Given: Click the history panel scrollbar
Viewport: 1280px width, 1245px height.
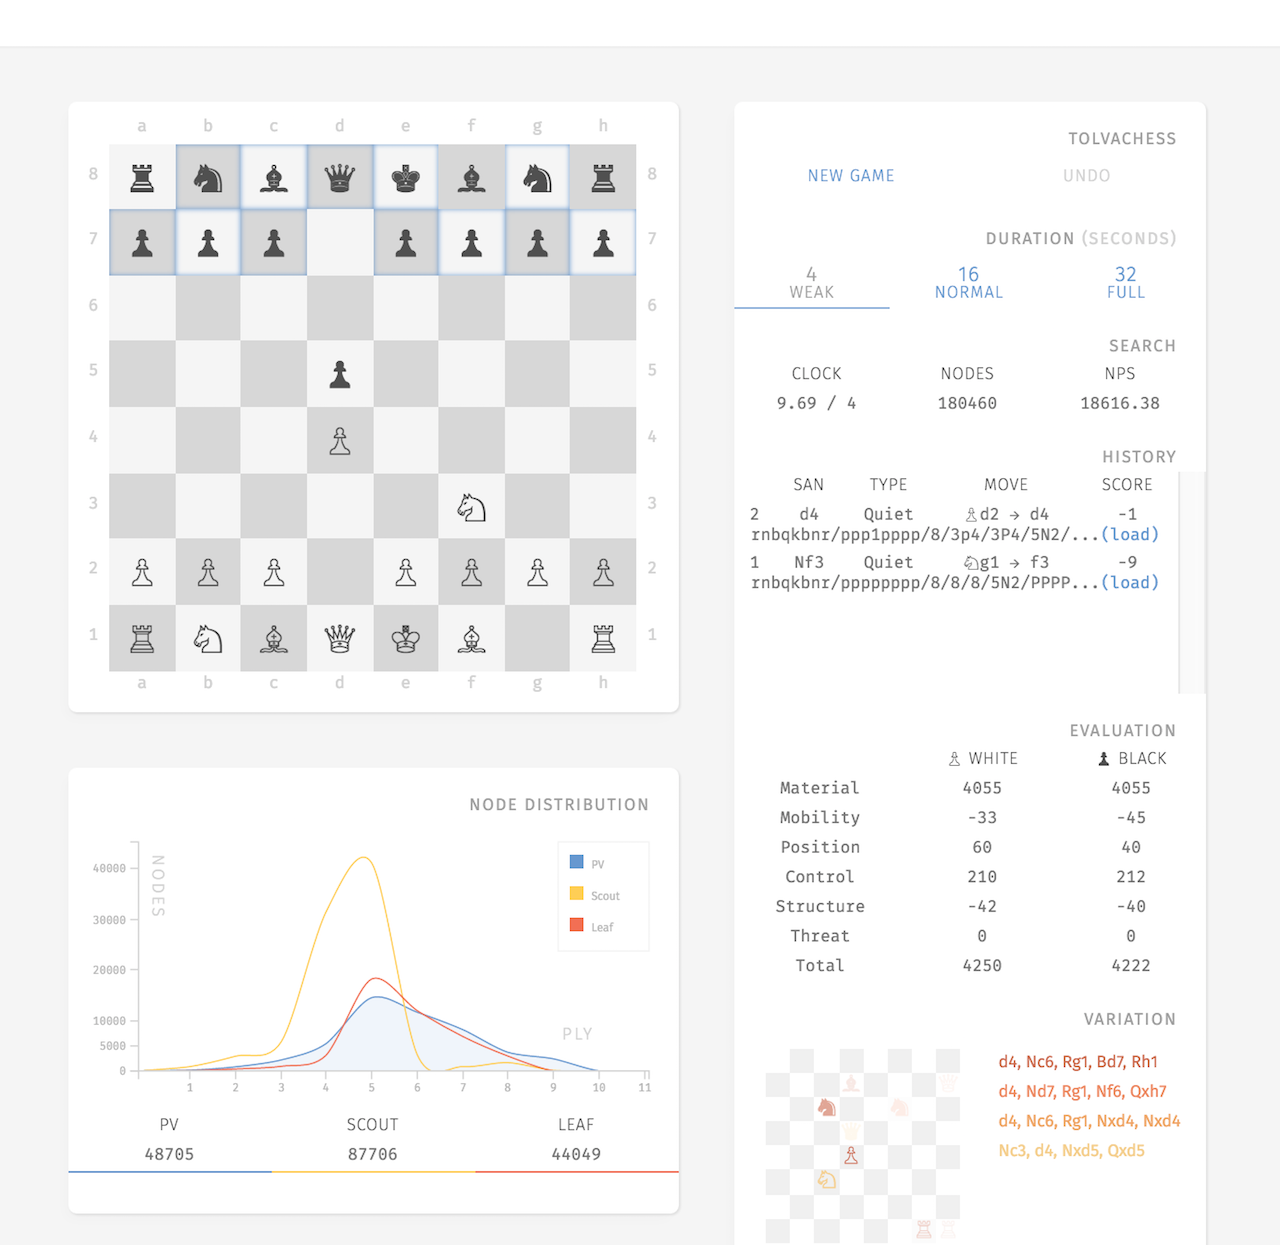Looking at the screenshot, I should click(x=1192, y=583).
